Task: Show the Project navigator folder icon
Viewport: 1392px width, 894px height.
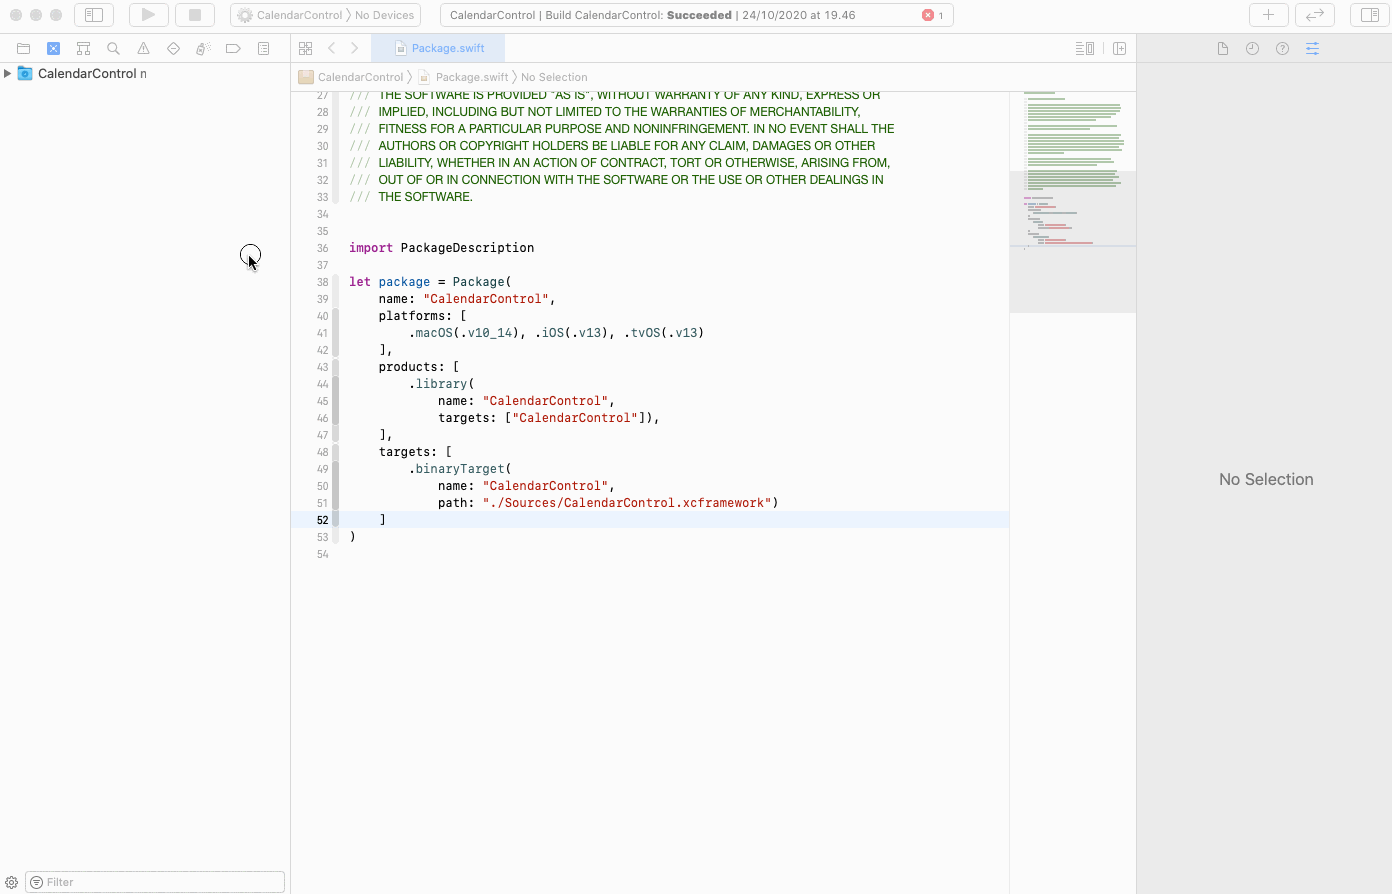Action: [23, 48]
